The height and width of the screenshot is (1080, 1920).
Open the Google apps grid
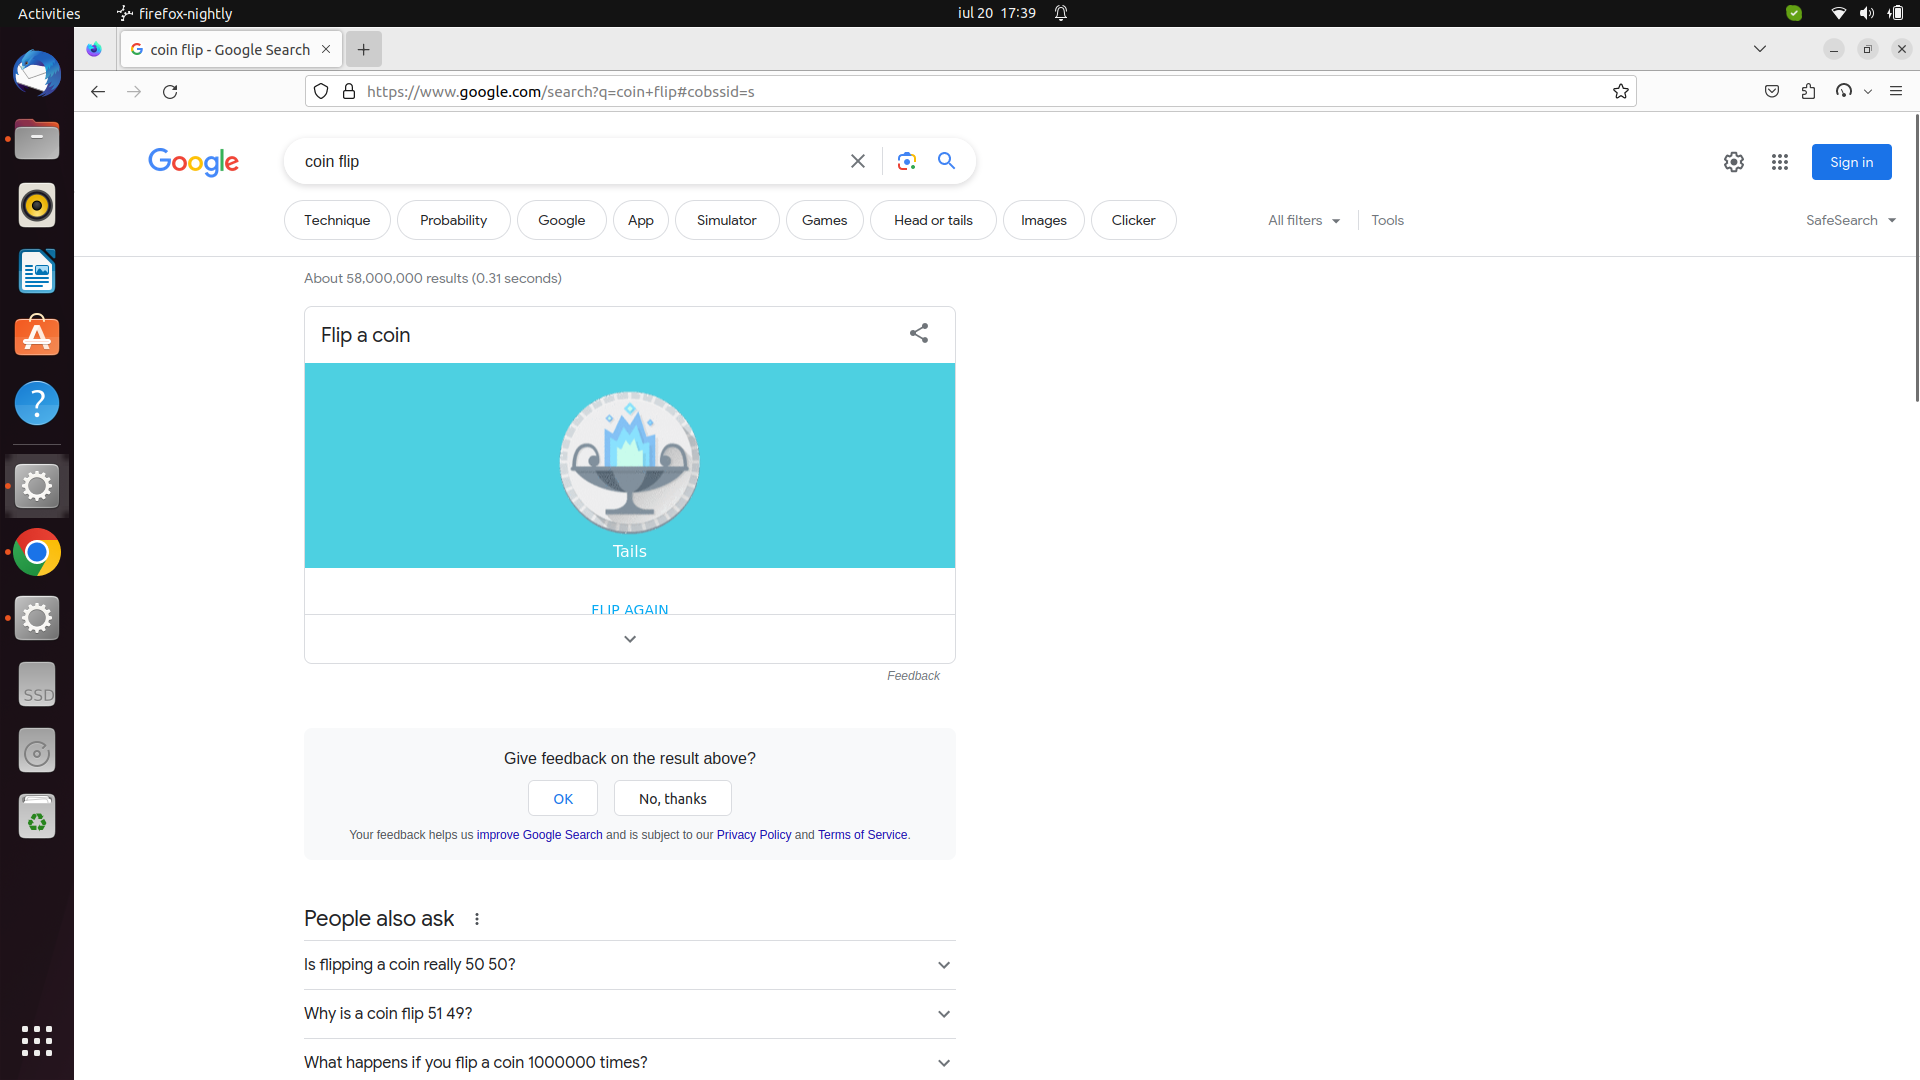[x=1780, y=161]
